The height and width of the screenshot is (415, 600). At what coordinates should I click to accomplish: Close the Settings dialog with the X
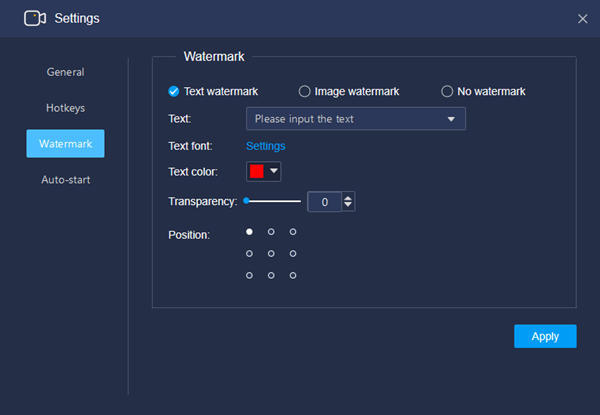582,19
